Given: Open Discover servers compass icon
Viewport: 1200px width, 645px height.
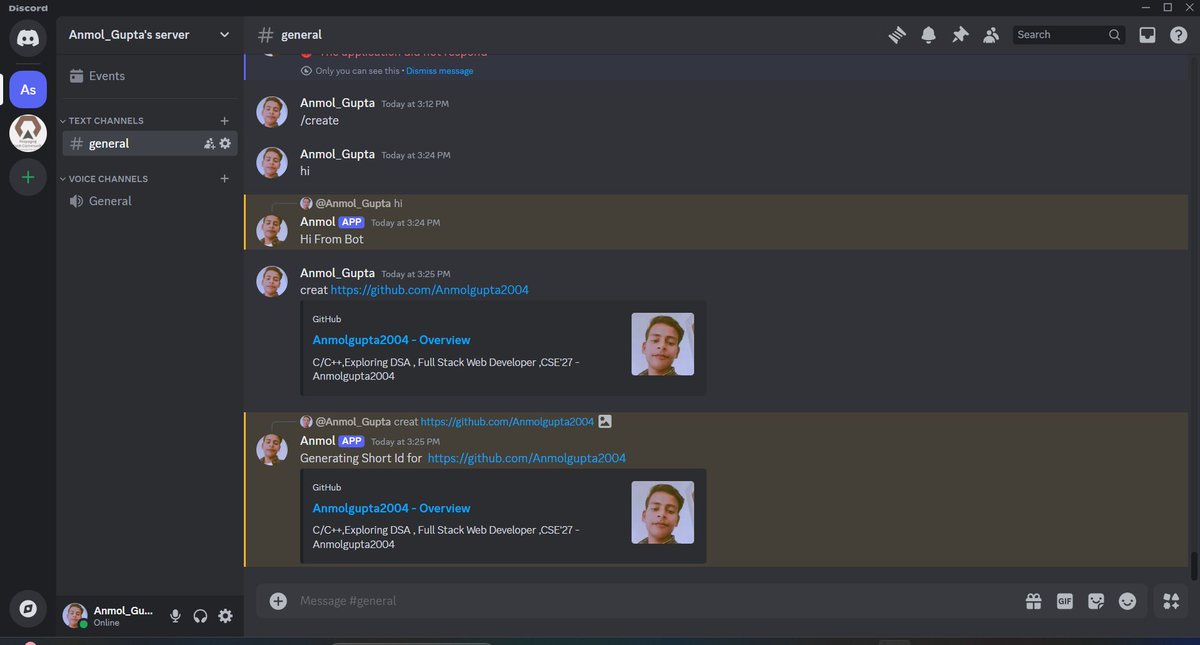Looking at the screenshot, I should (x=28, y=607).
